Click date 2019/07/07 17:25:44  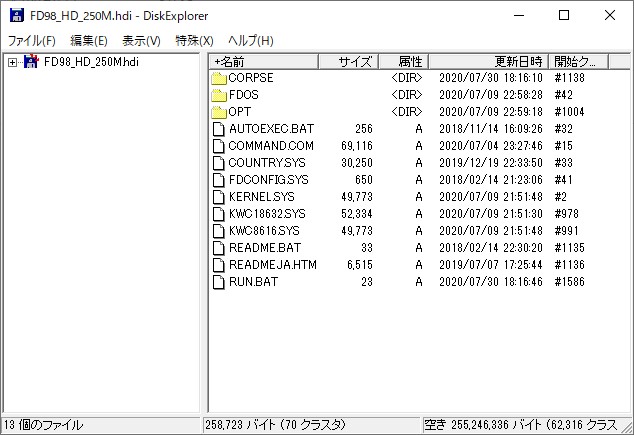pyautogui.click(x=491, y=264)
